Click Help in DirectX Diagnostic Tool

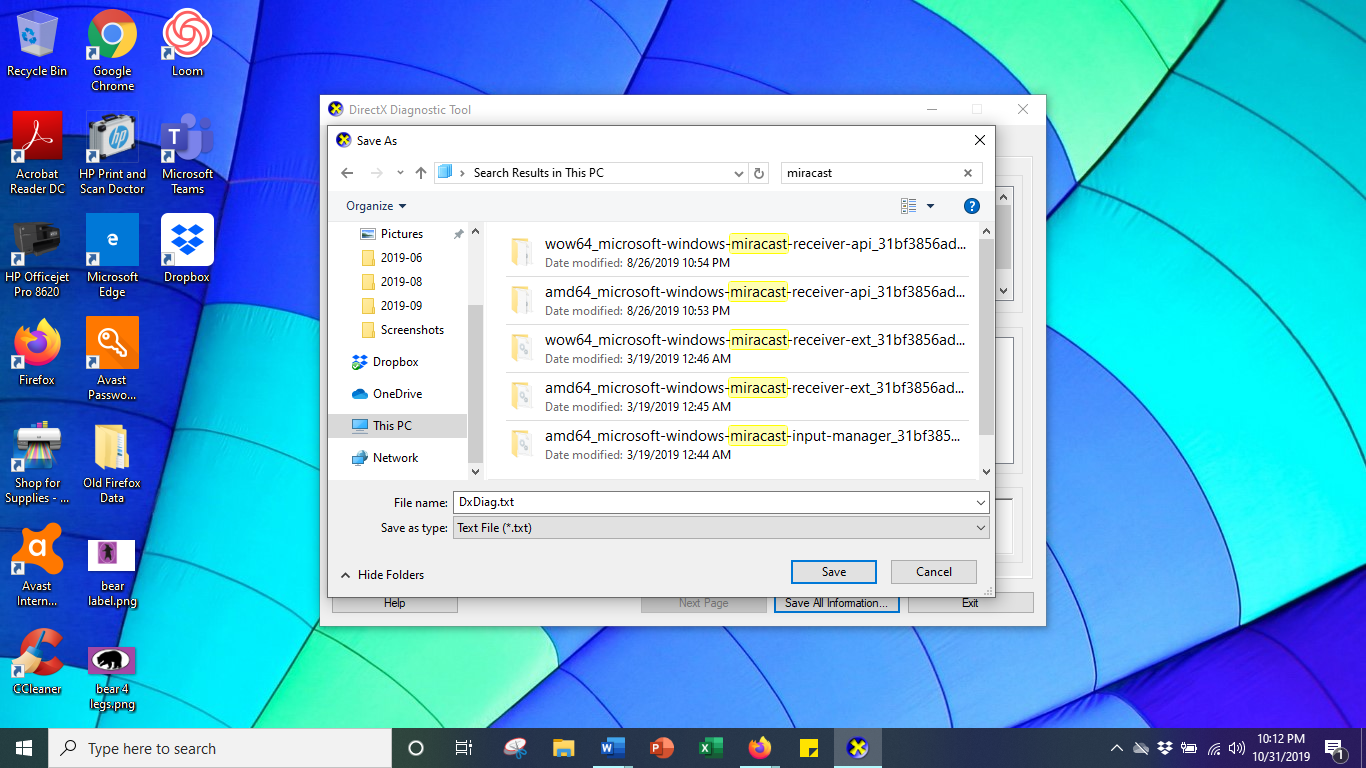point(395,603)
